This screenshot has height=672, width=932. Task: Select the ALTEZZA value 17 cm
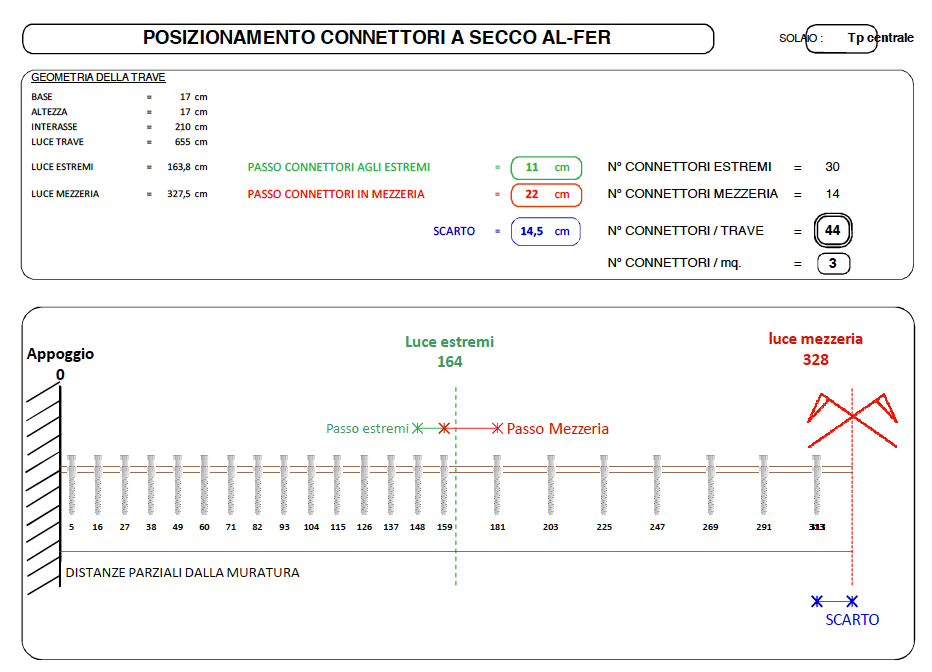point(194,112)
